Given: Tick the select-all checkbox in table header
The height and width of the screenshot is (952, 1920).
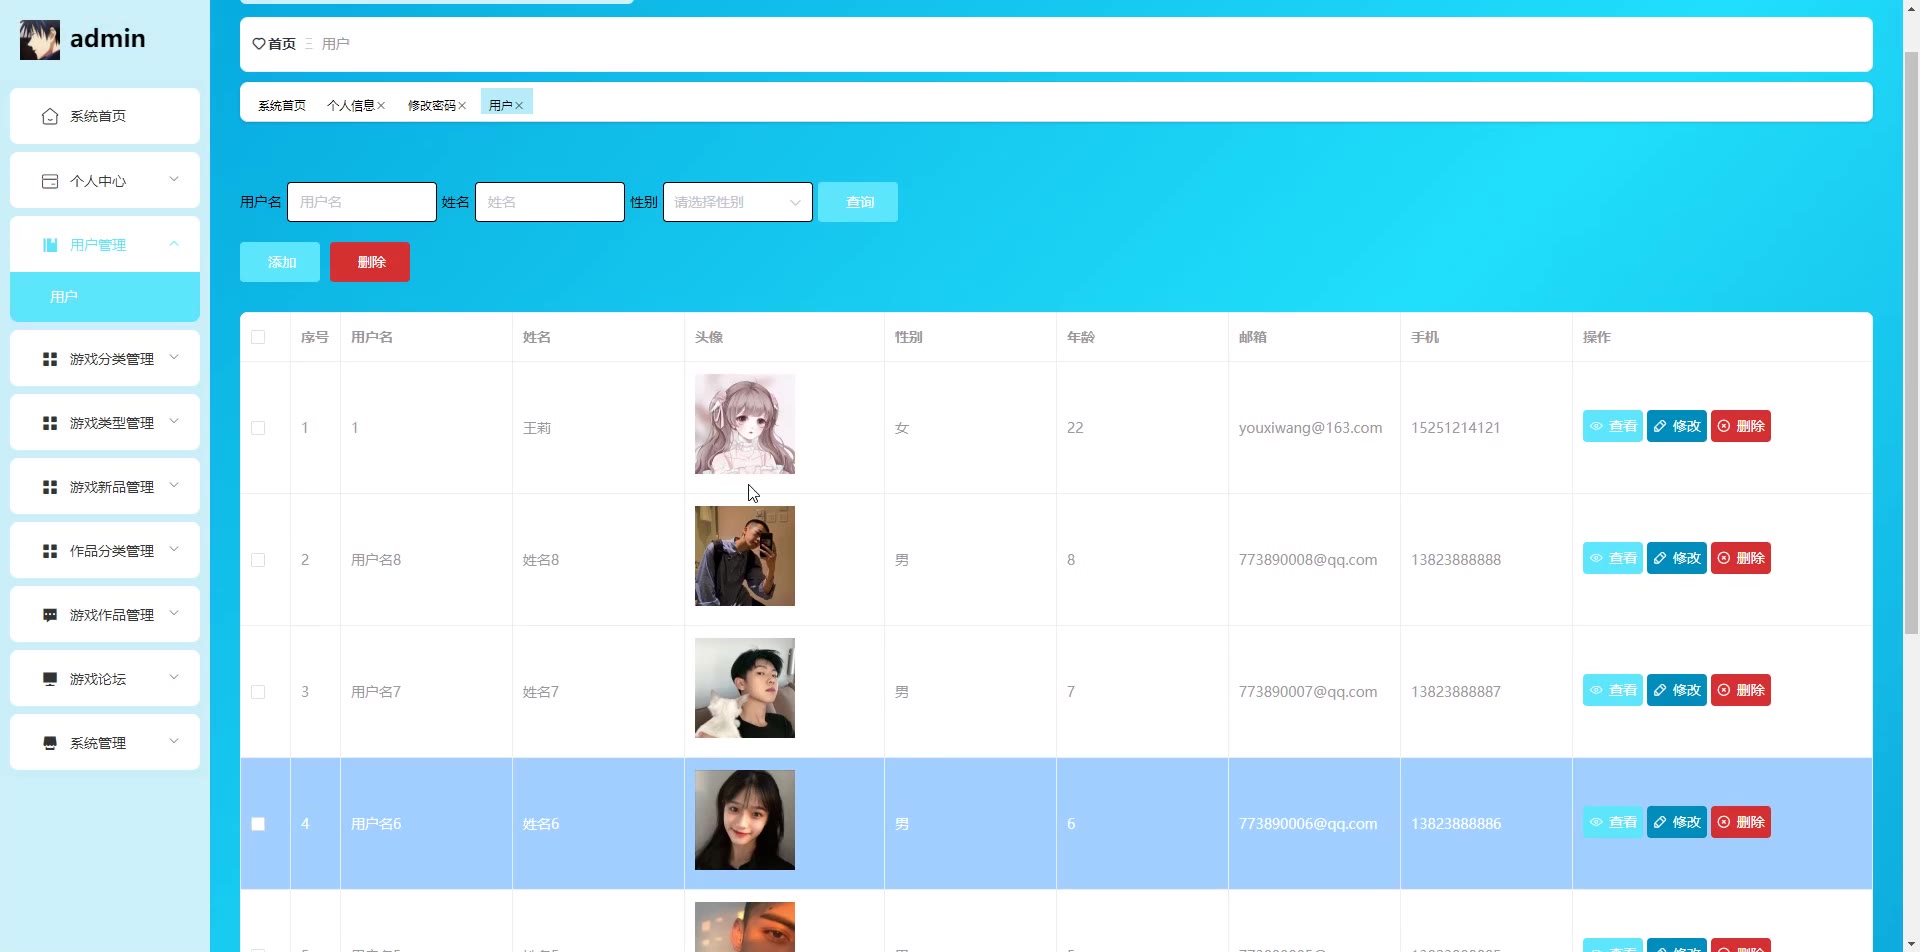Looking at the screenshot, I should coord(258,337).
